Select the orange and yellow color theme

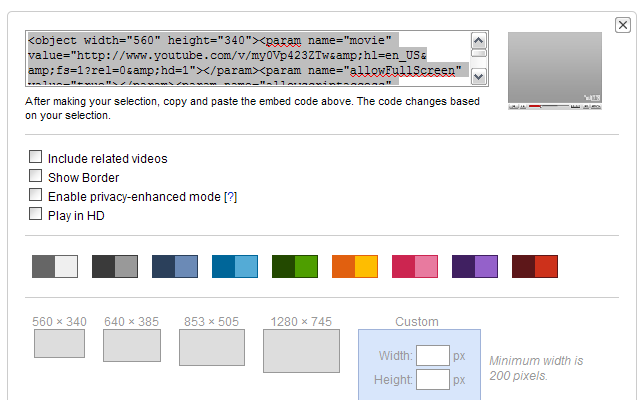pos(355,266)
